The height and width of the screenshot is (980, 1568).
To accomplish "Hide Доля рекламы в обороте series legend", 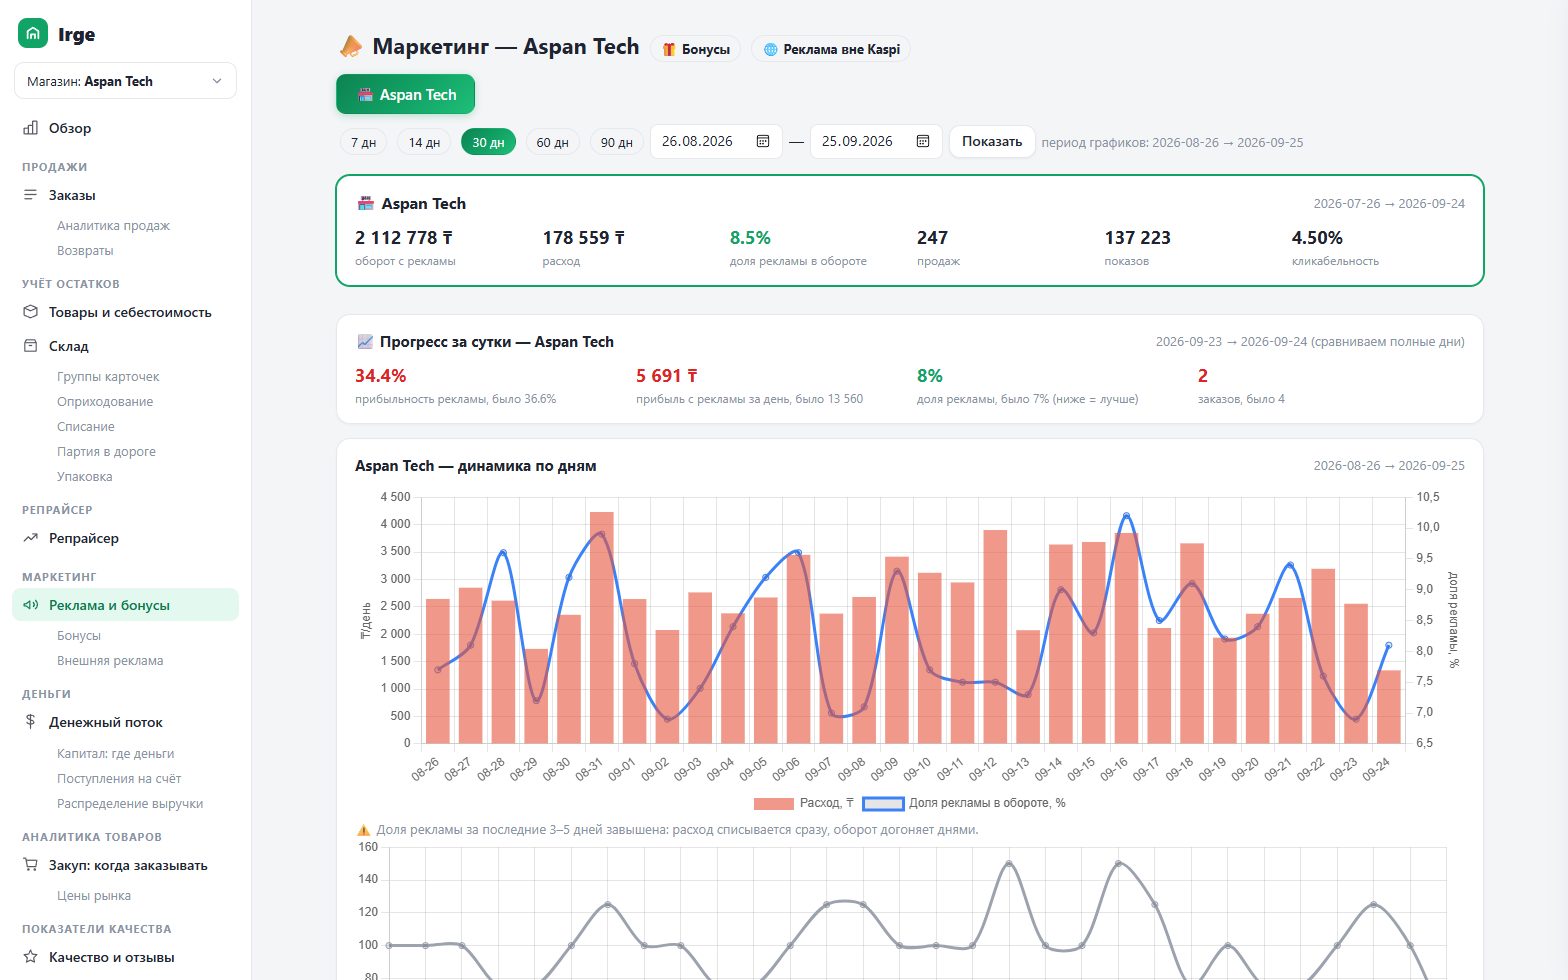I will pos(884,803).
